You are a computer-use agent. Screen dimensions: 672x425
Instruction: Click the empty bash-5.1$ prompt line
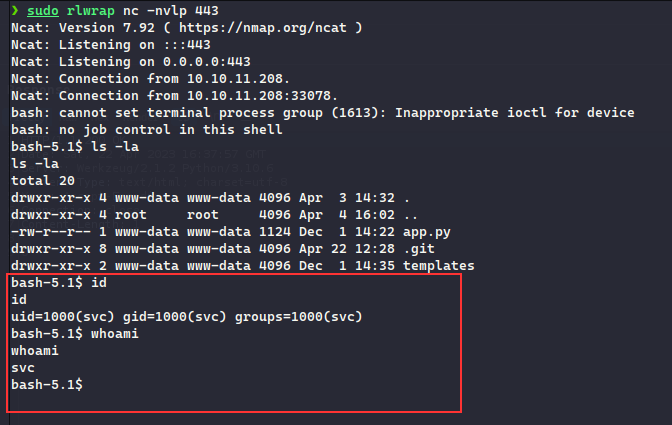pyautogui.click(x=47, y=385)
